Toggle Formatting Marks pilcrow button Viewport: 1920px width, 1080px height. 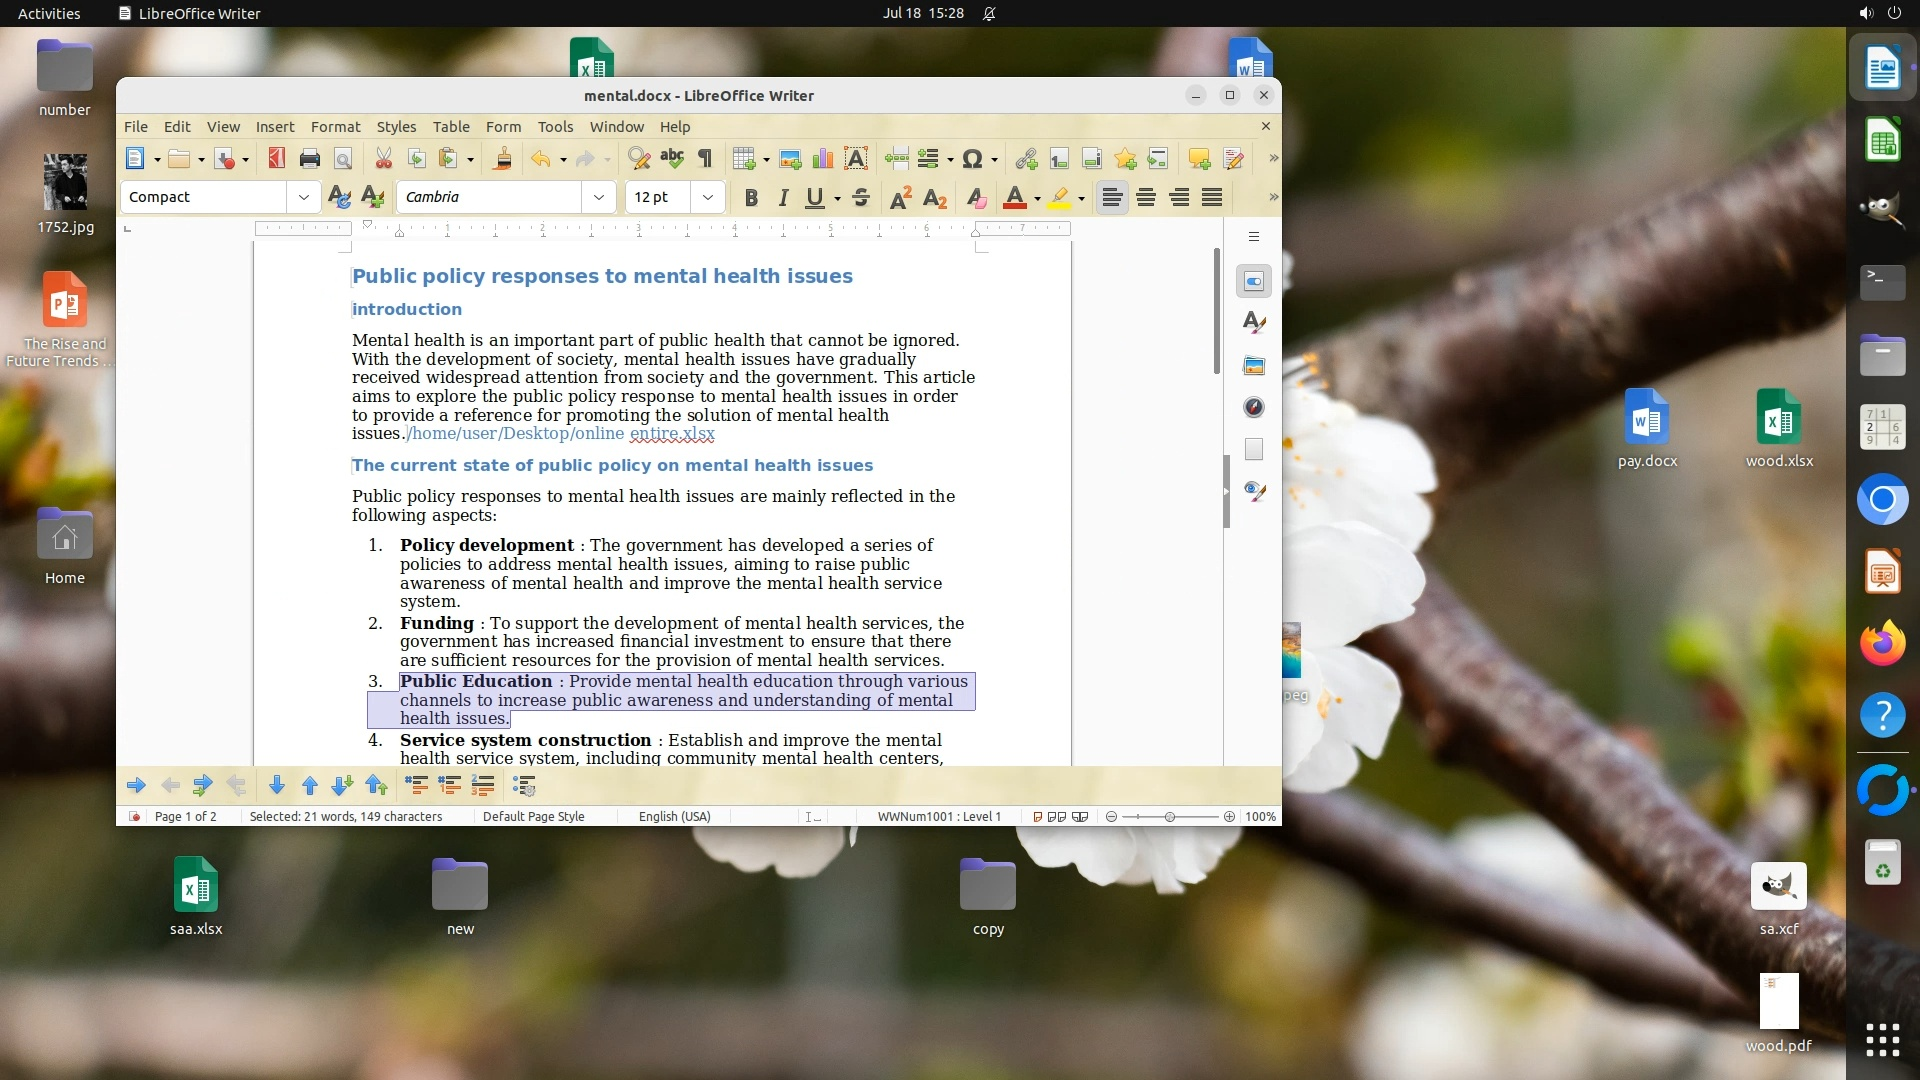[705, 159]
